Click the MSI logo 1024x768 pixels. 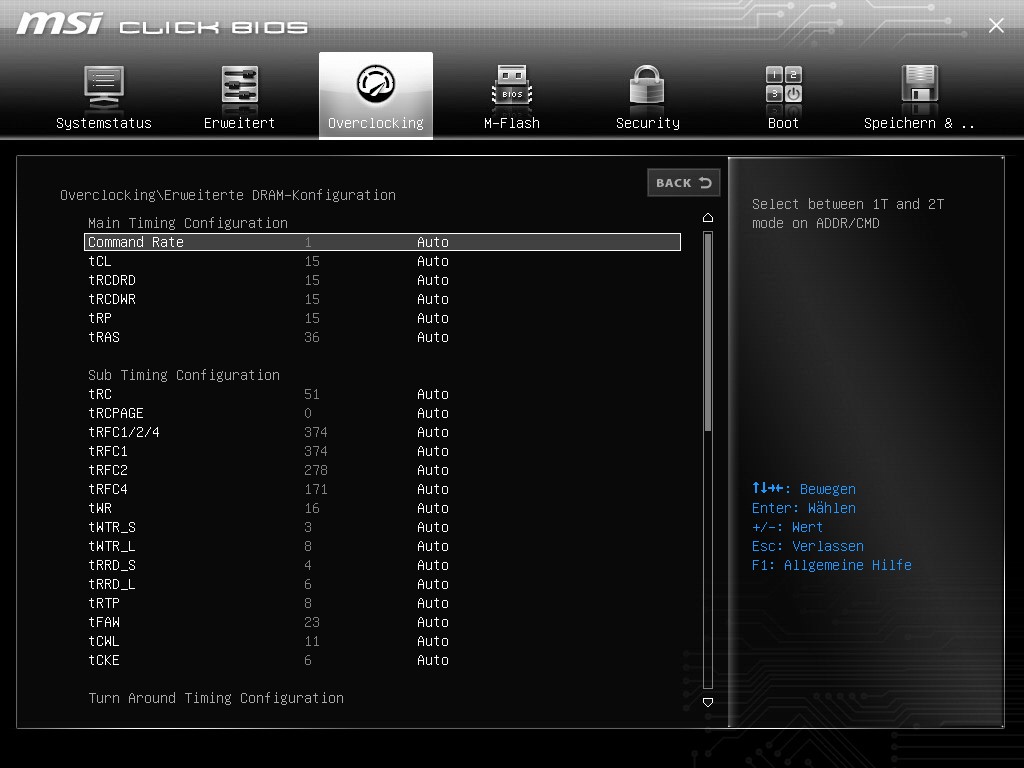59,24
